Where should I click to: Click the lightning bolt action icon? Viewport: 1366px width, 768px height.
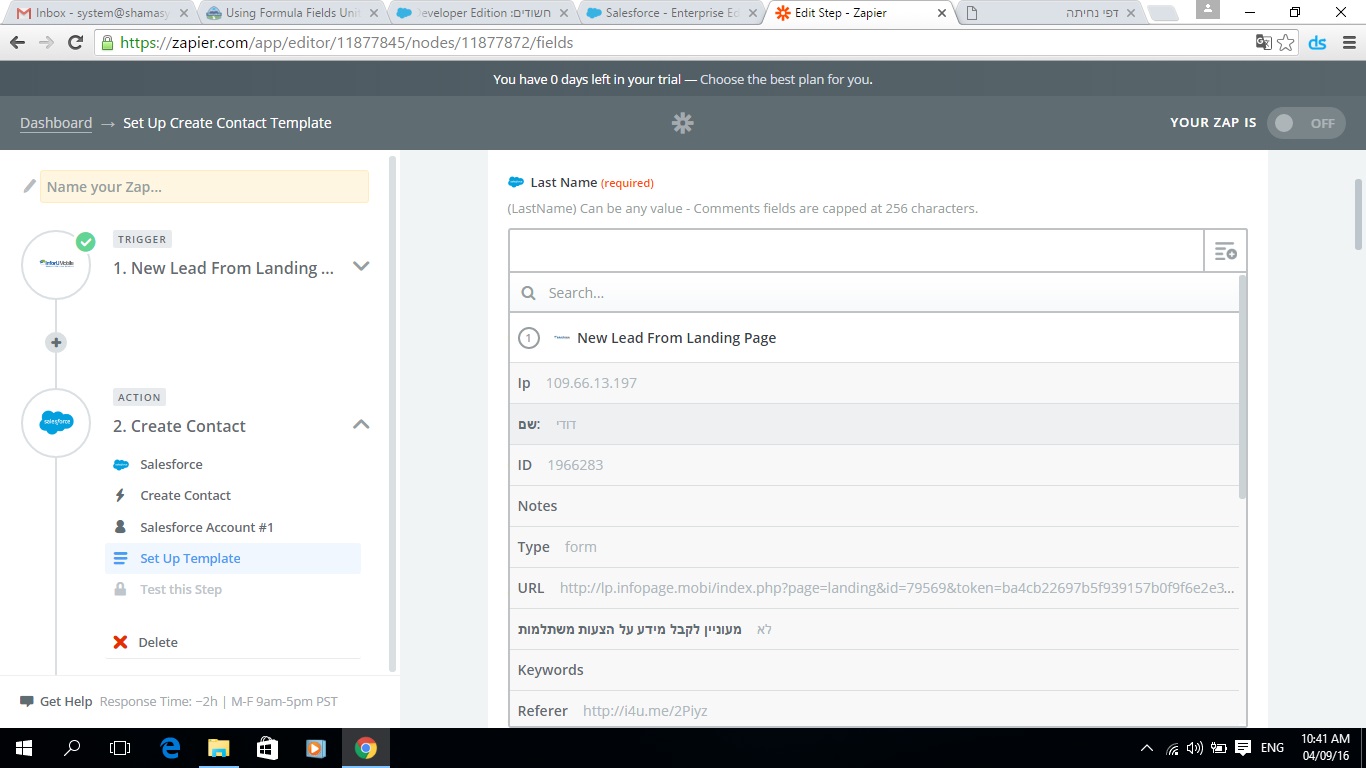pos(120,495)
